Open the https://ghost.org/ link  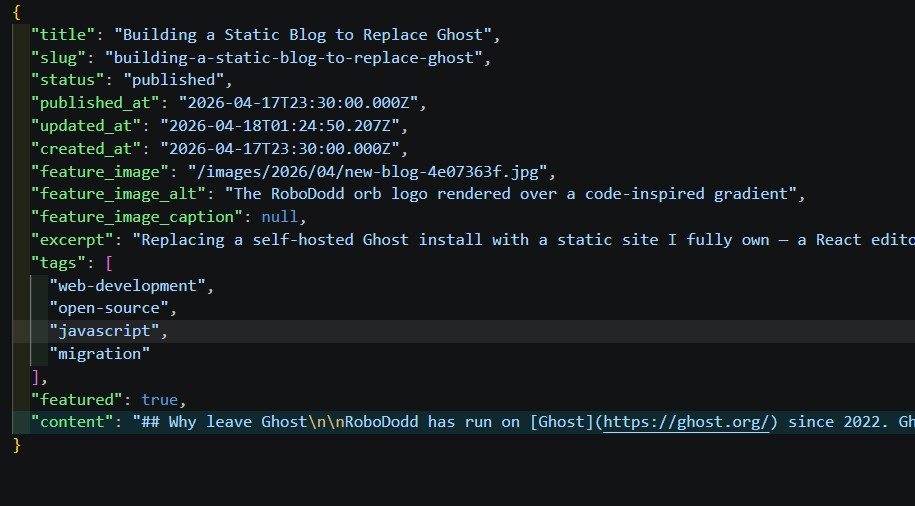coord(686,422)
